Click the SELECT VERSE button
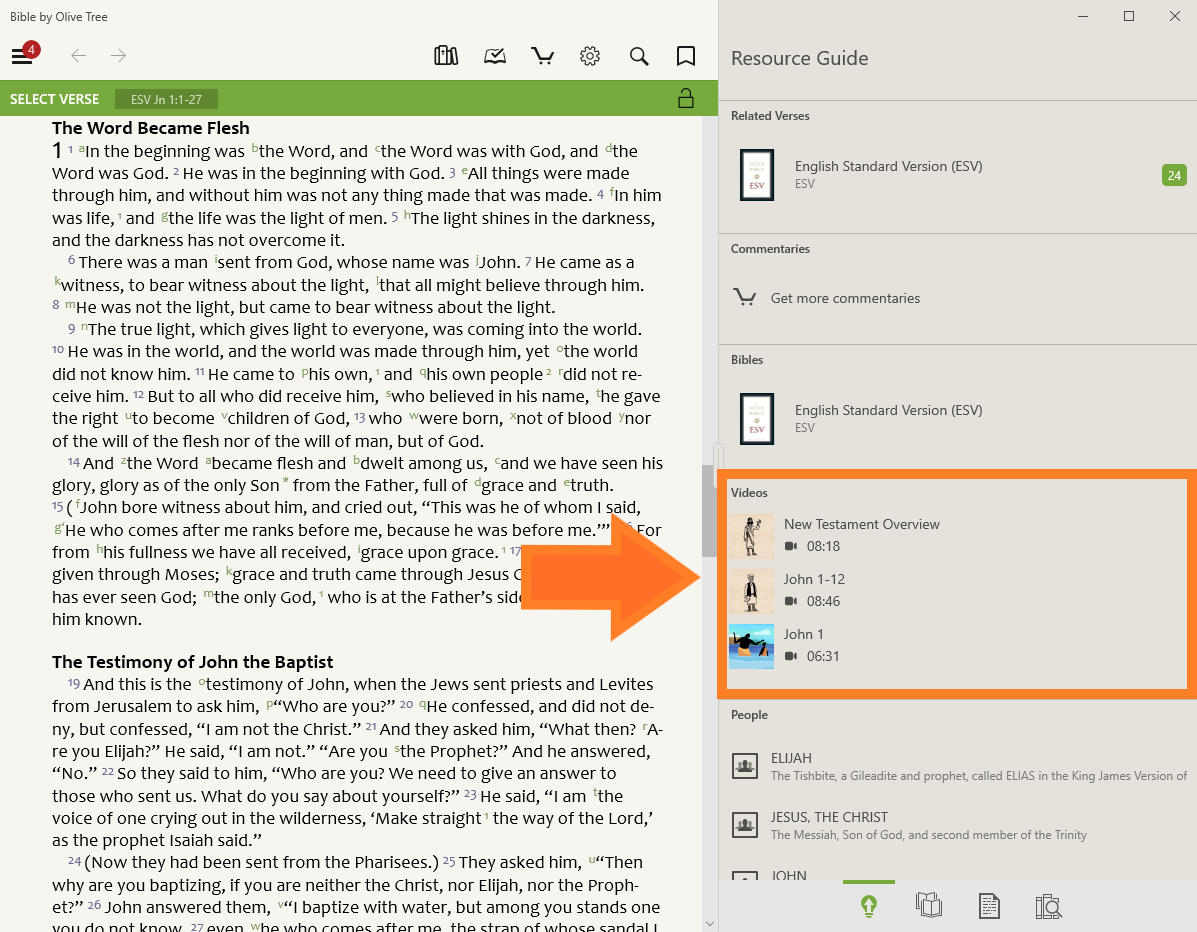This screenshot has height=932, width=1197. point(55,99)
